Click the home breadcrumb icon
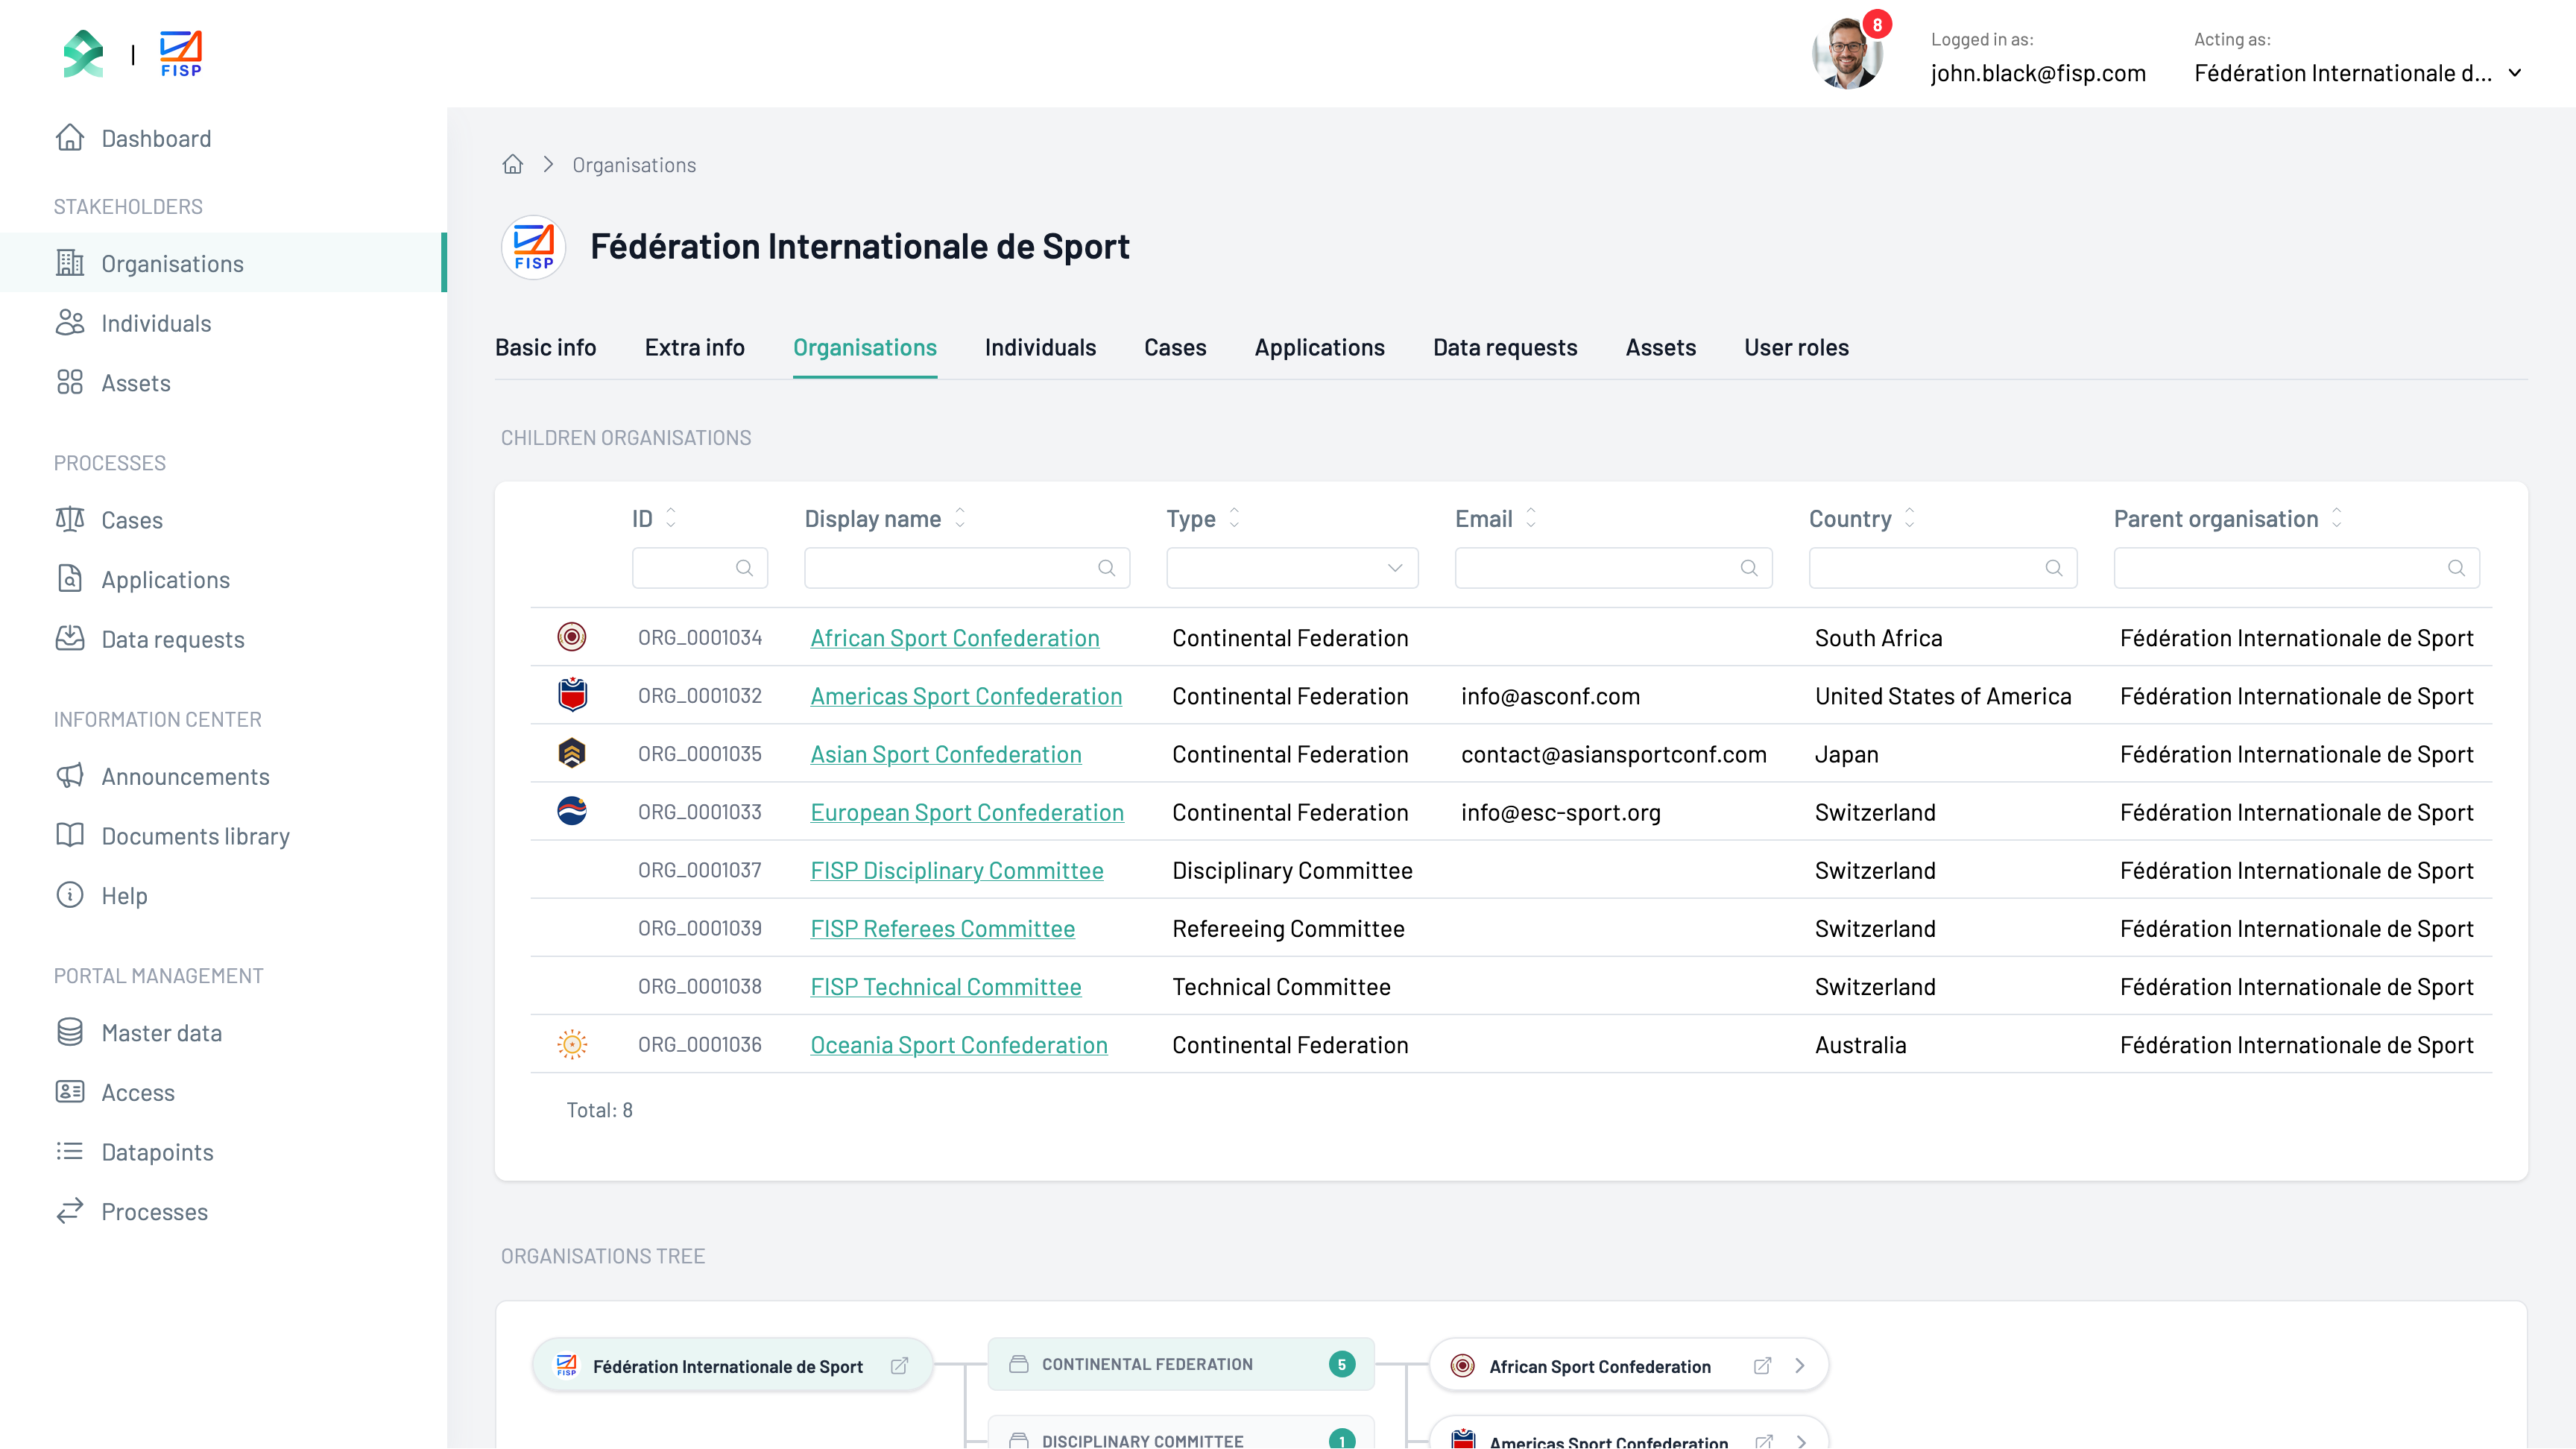Viewport: 2576px width, 1449px height. 513,164
